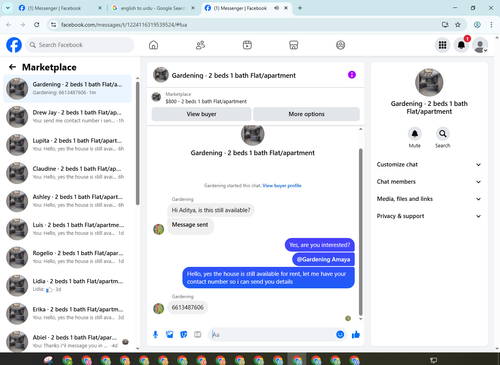The image size is (500, 365).
Task: Open the system tray display icon on taskbar
Action: click(x=433, y=360)
